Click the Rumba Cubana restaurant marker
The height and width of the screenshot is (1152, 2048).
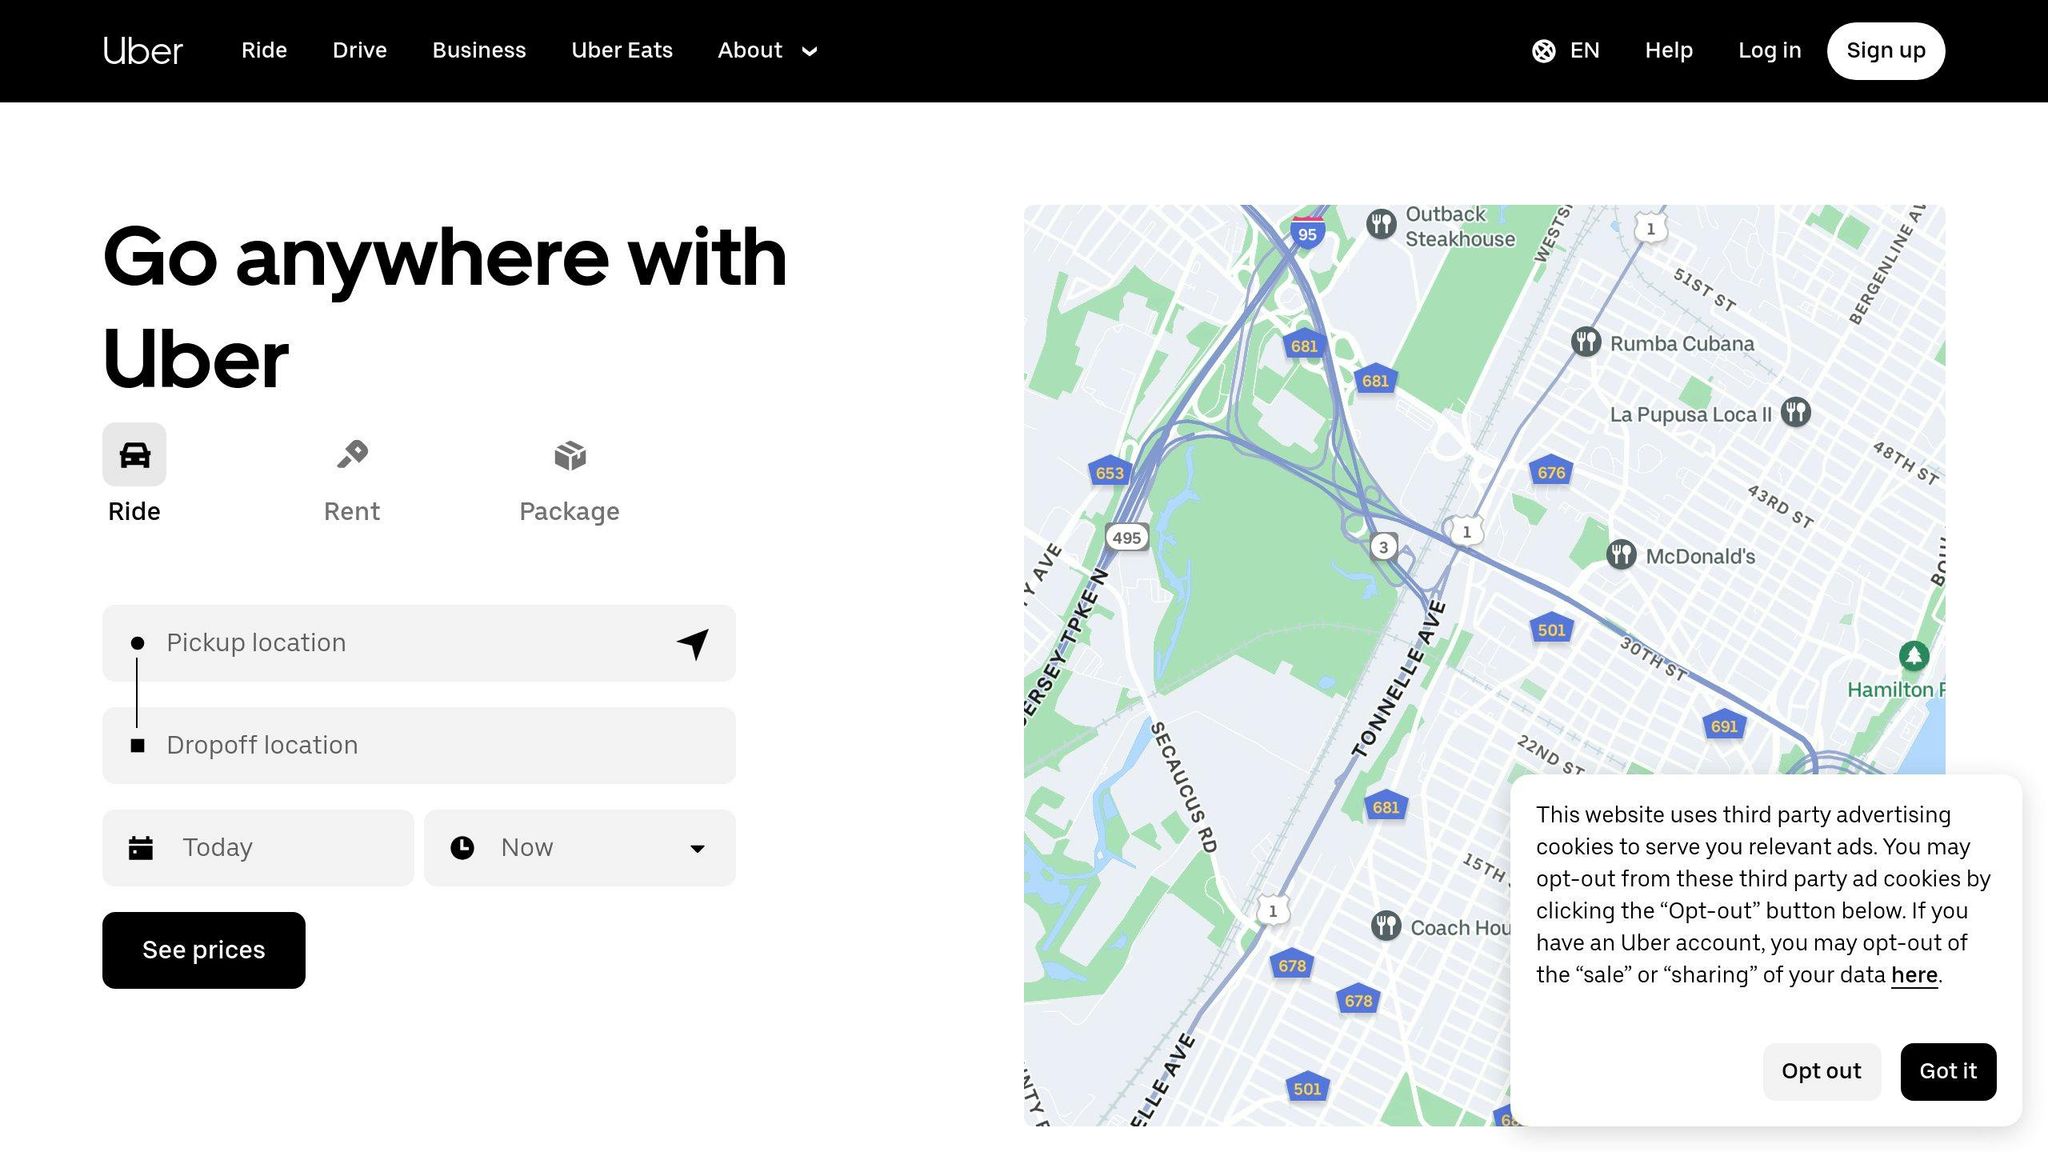(x=1586, y=342)
